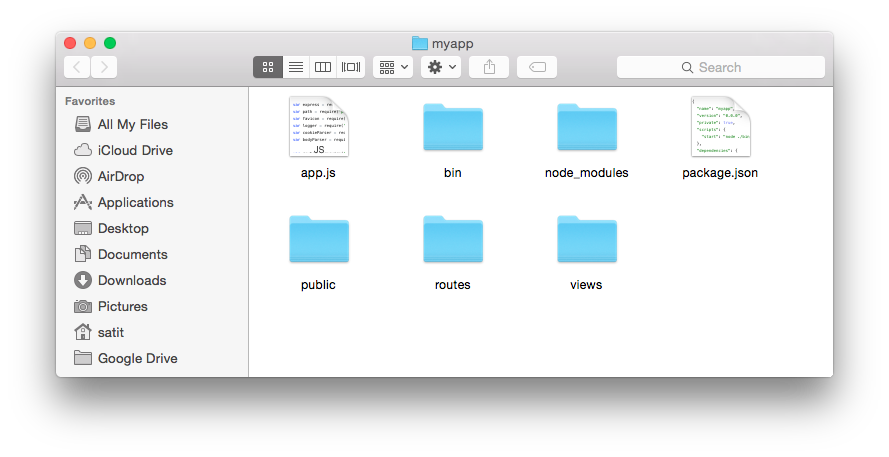Click the views folder name label

click(586, 285)
